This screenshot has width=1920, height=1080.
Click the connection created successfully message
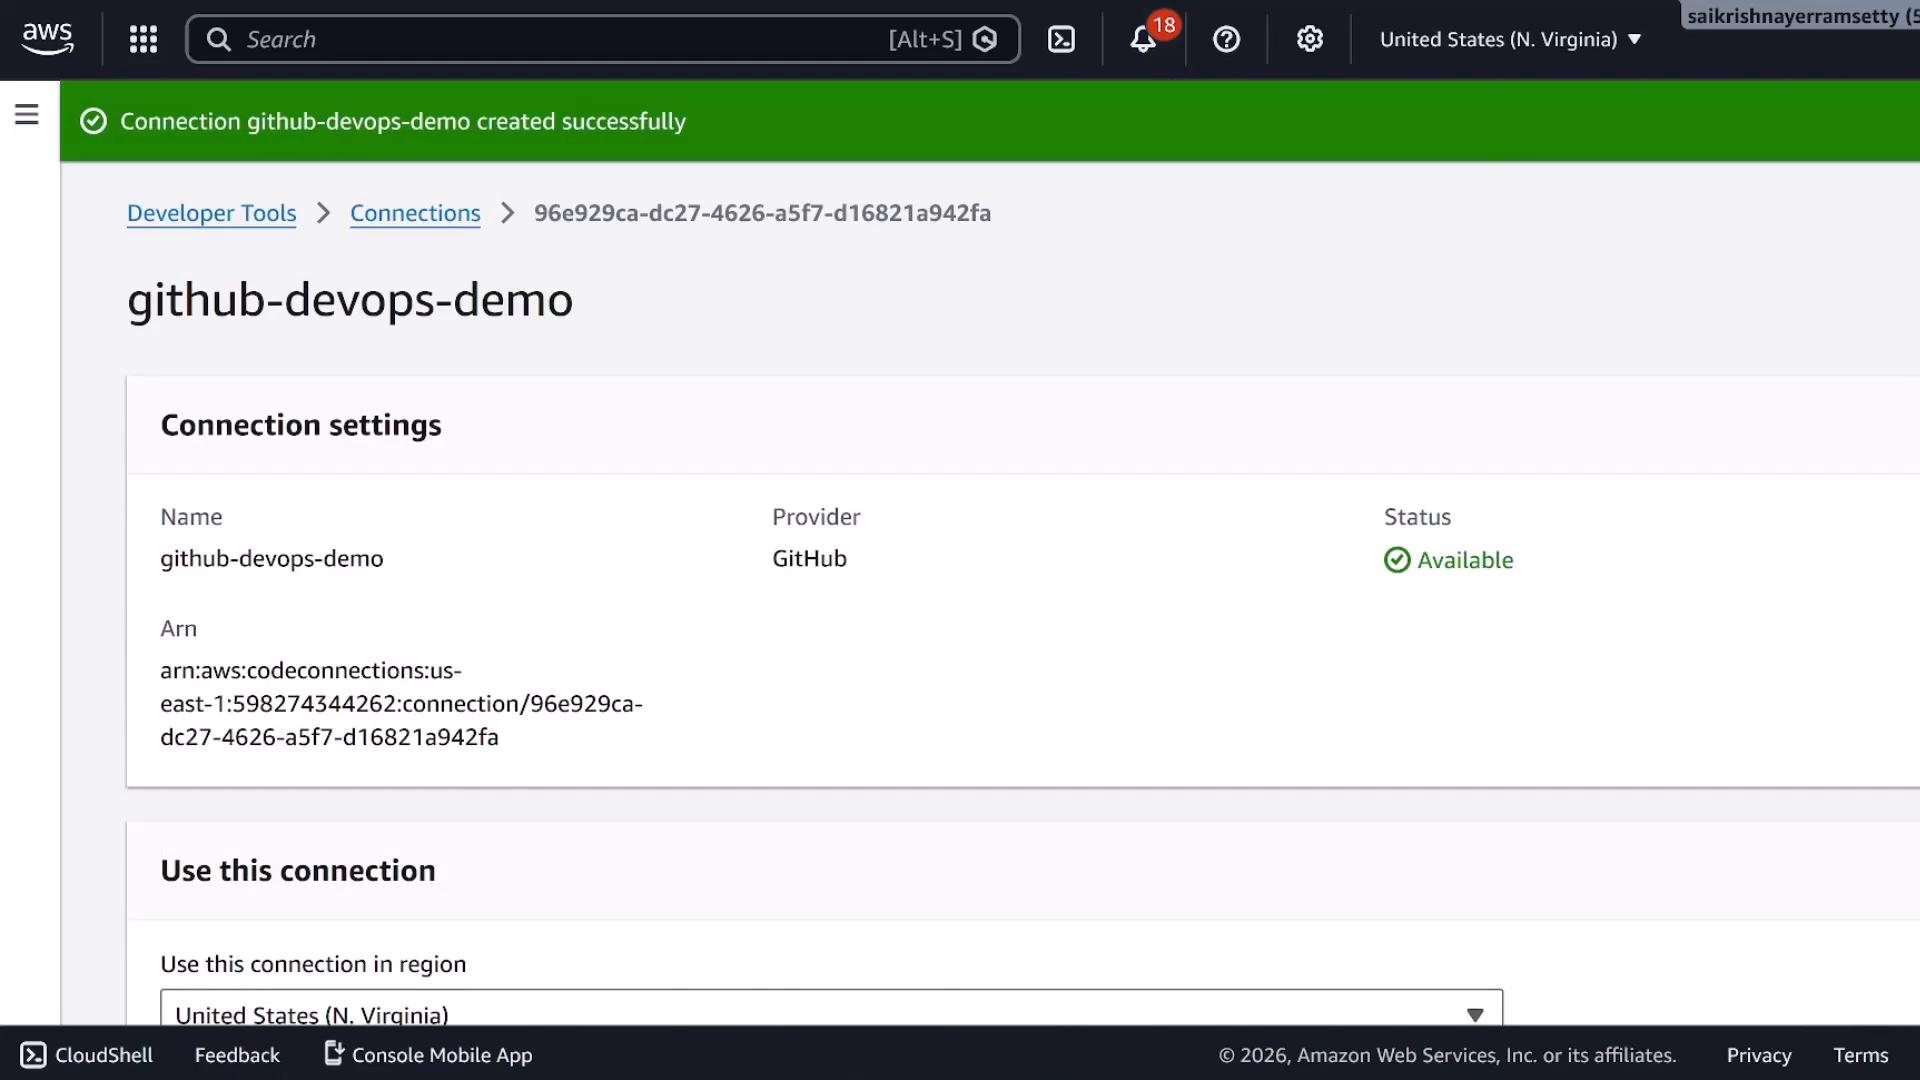403,121
